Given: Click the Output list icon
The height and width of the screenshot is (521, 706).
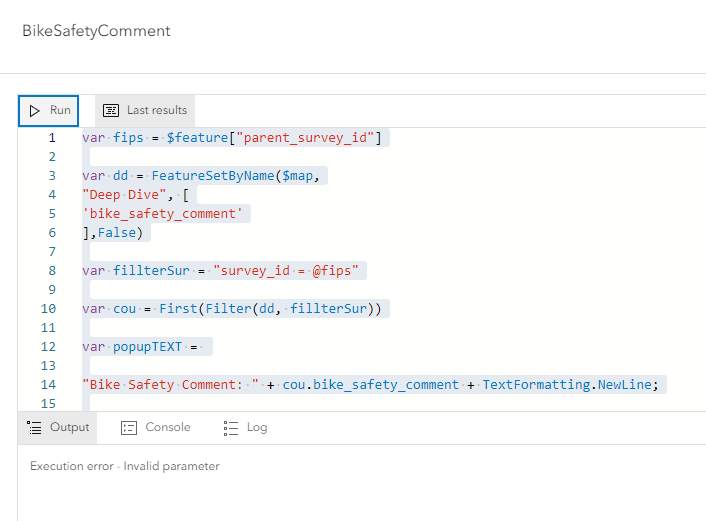Looking at the screenshot, I should tap(34, 427).
